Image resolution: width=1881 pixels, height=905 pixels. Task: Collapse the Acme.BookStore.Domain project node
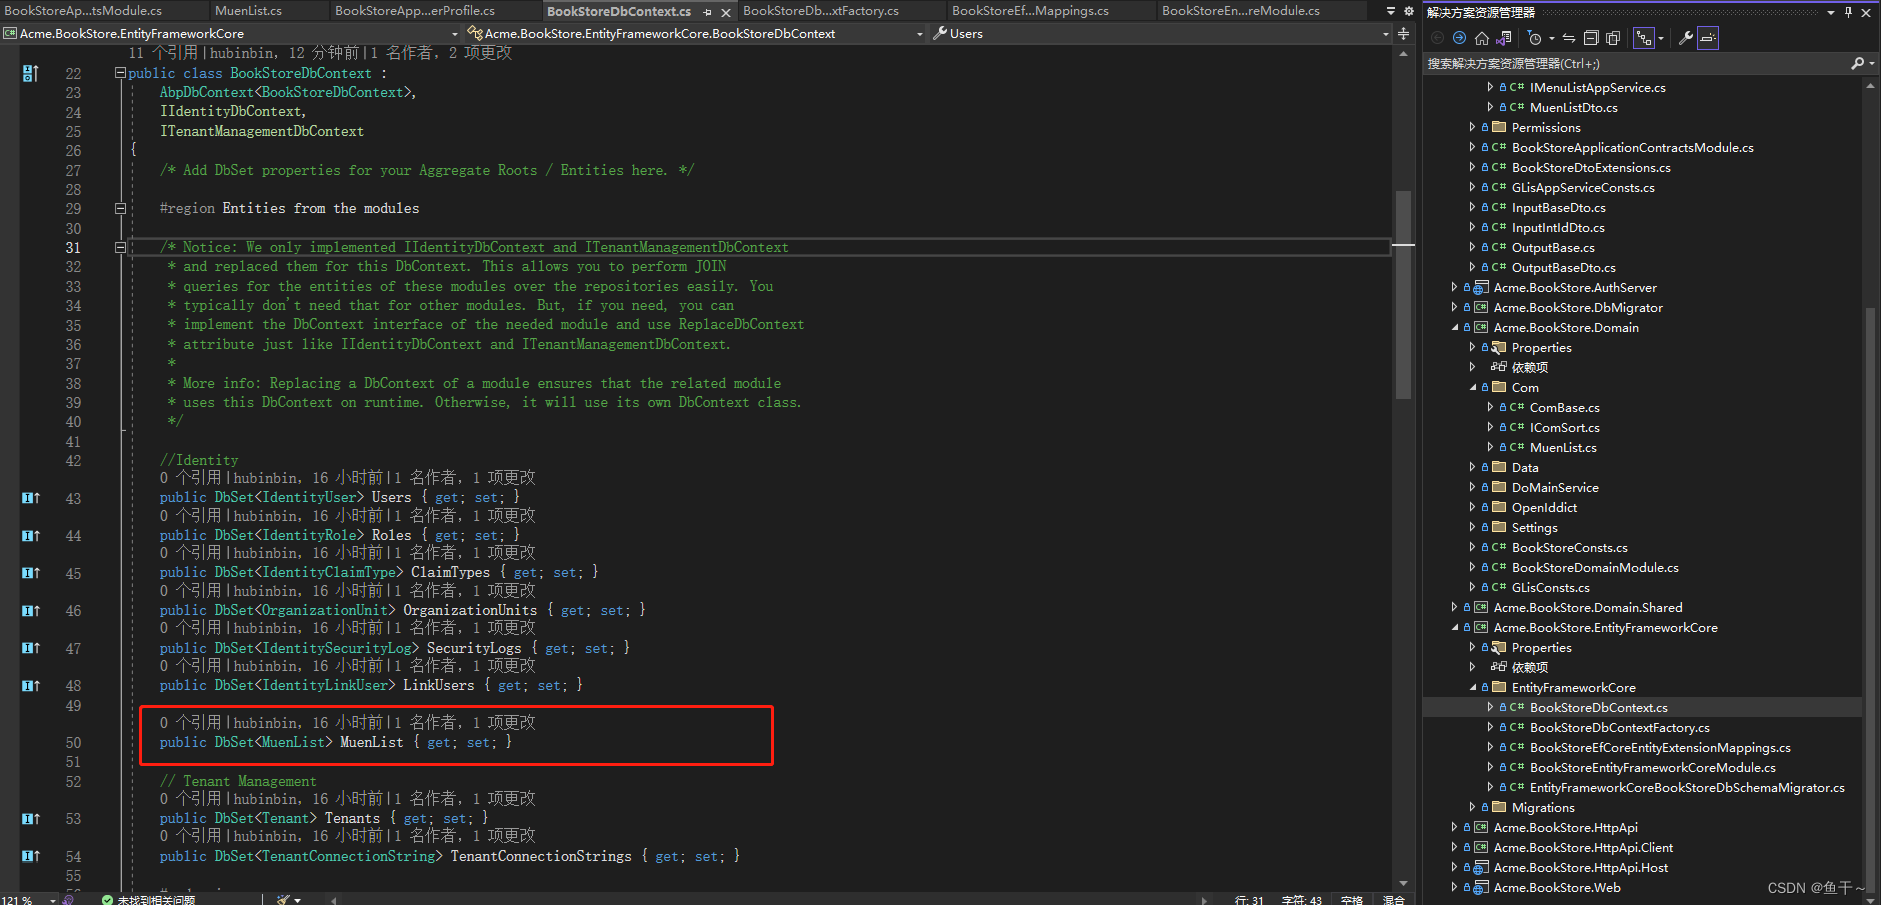click(1456, 327)
